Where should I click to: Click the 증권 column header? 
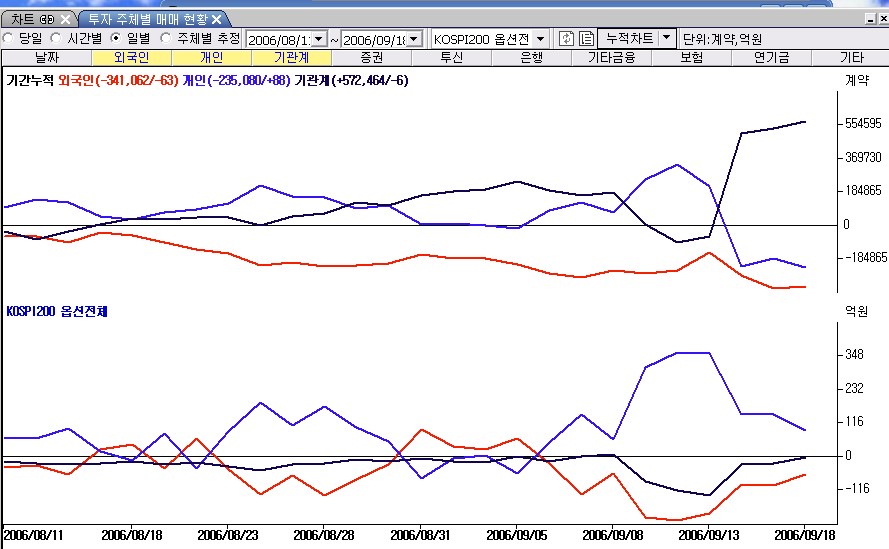(371, 58)
